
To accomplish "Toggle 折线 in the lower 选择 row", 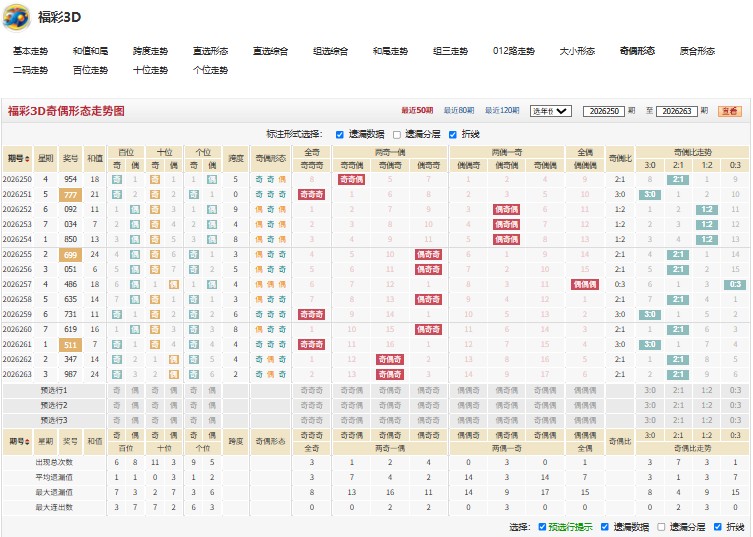I will pos(718,527).
